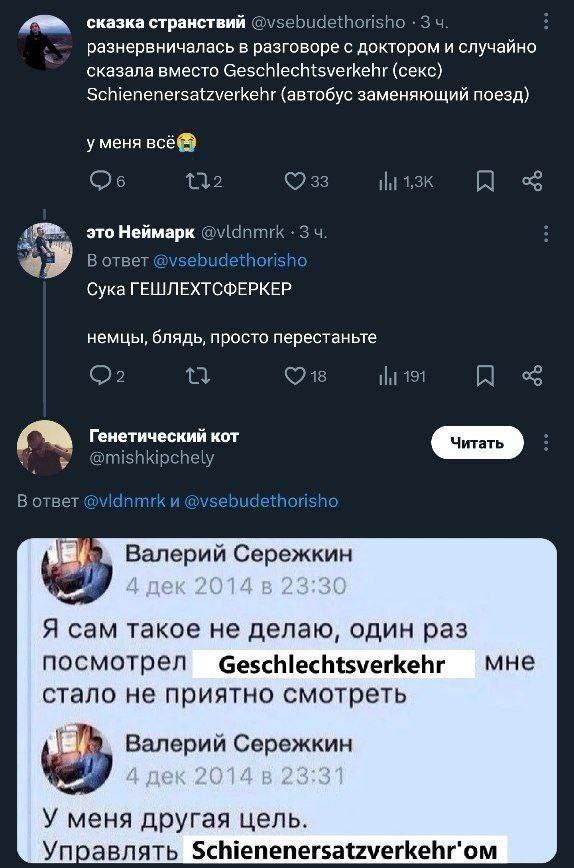Open the attached Валерий Сережкин screenshot image
Screen dimensions: 574x868
[x=287, y=700]
